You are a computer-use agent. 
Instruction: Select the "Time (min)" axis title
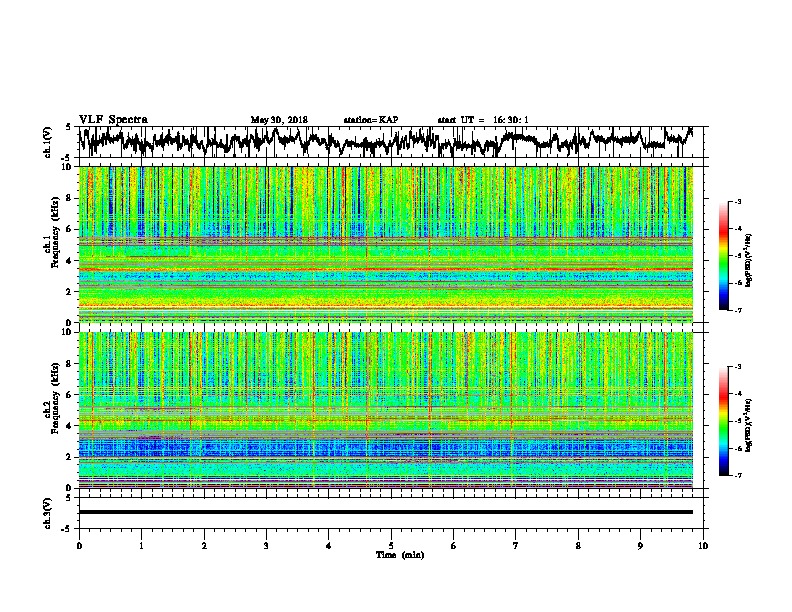[400, 555]
